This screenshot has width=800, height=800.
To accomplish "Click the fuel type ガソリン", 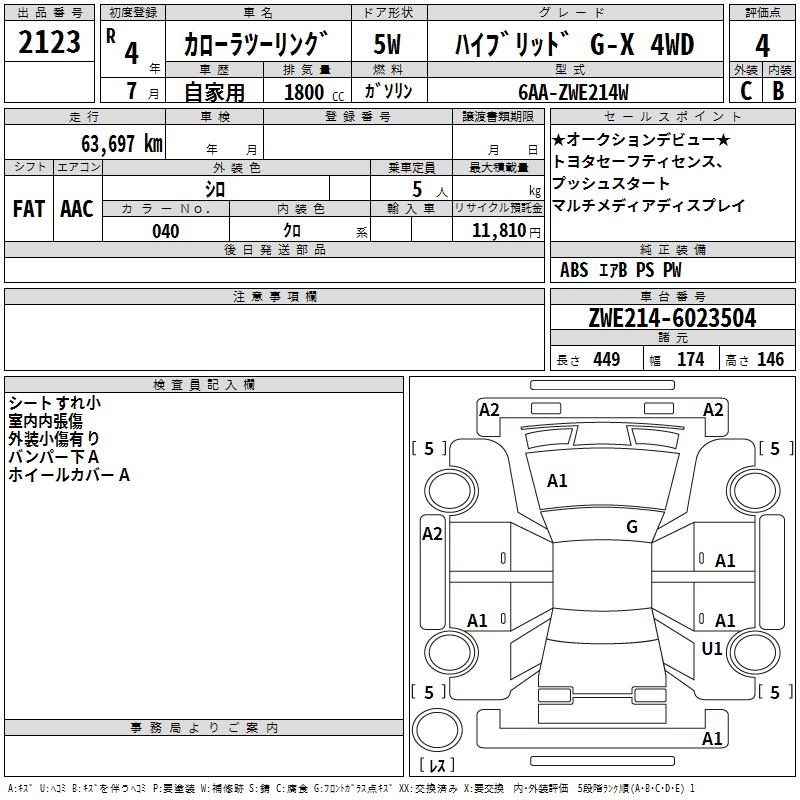I will click(x=388, y=91).
